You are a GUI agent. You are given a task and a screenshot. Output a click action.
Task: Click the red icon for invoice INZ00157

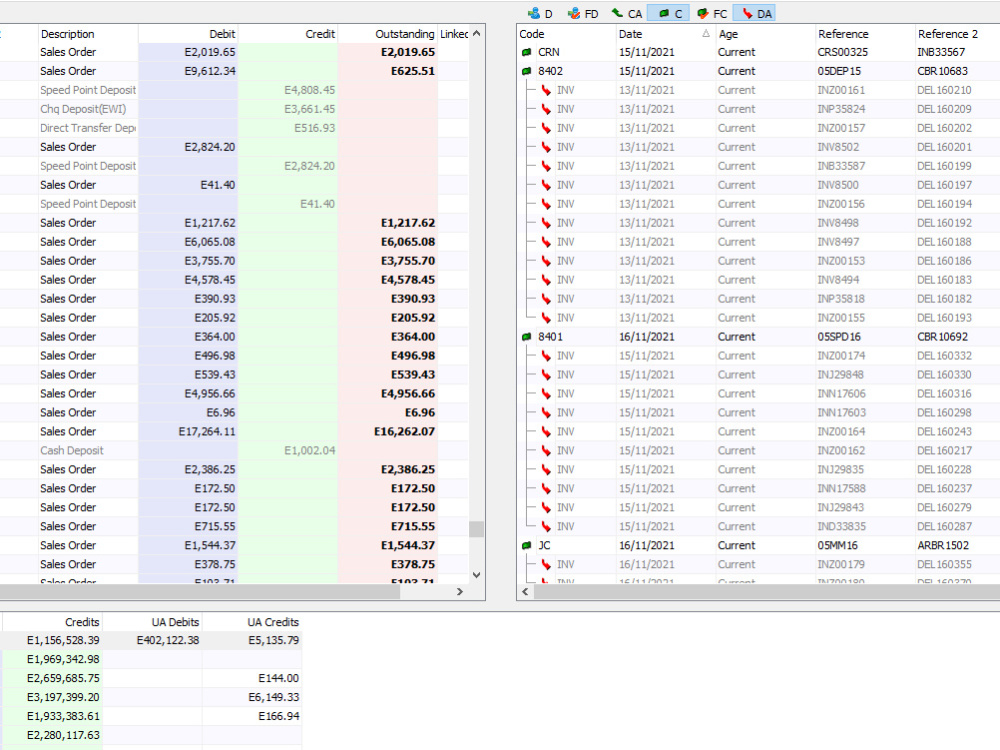(546, 128)
